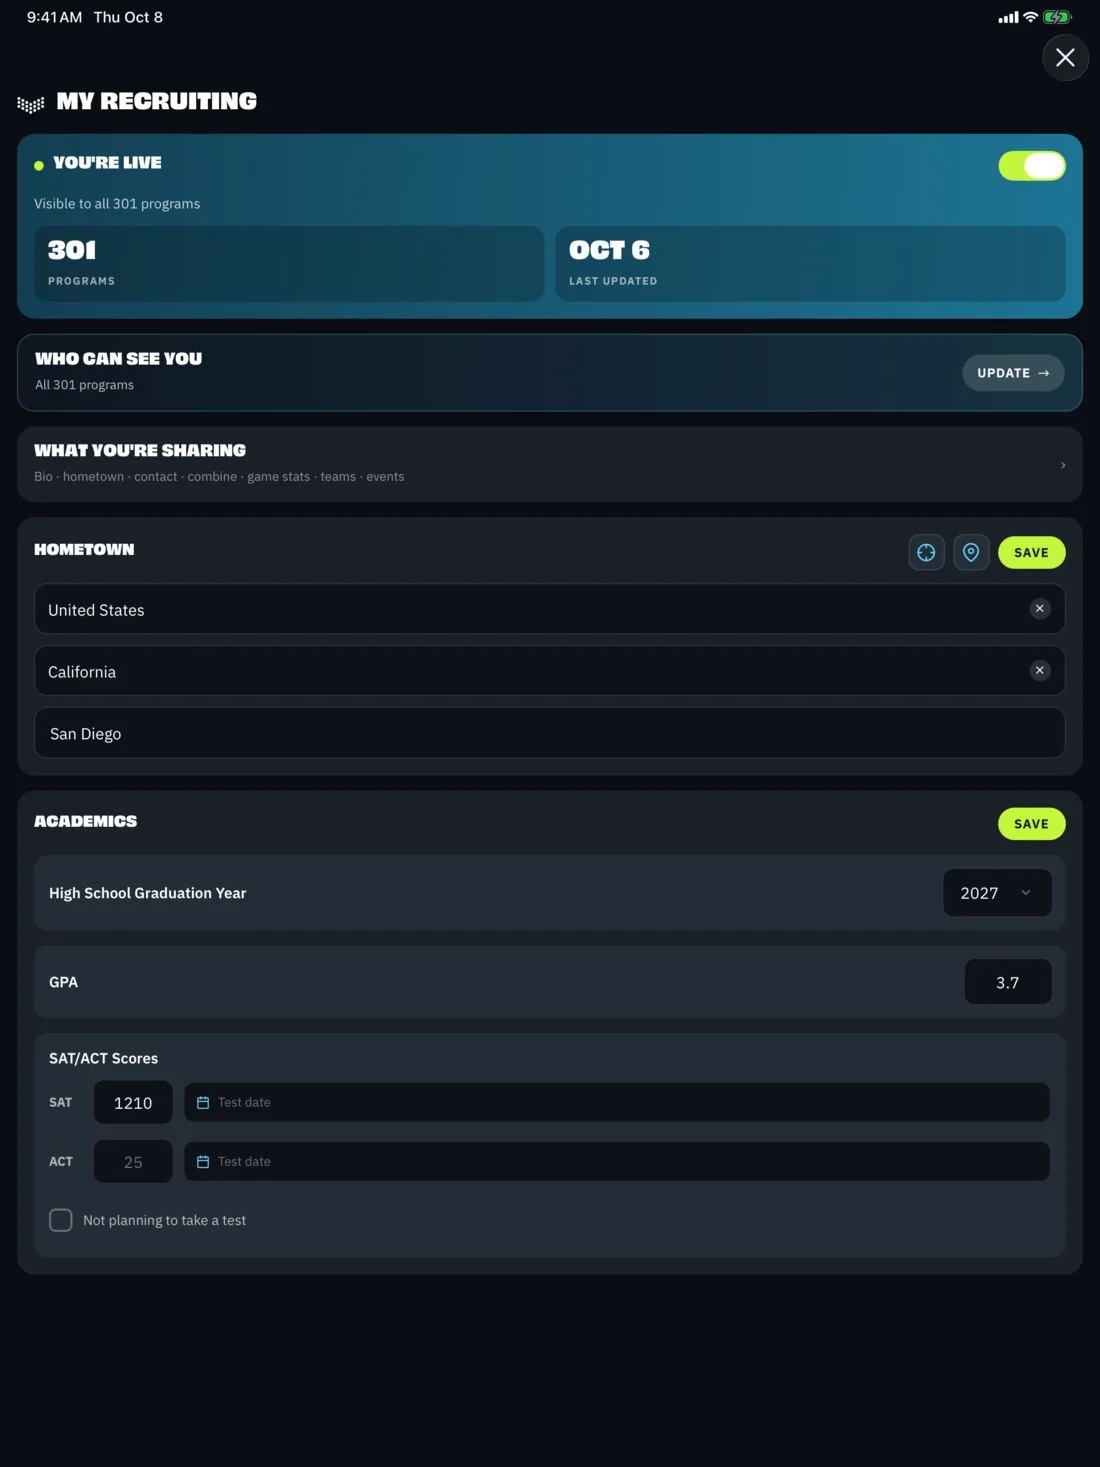Screen dimensions: 1100x1467
Task: Click Update for who can see you
Action: pyautogui.click(x=1013, y=373)
